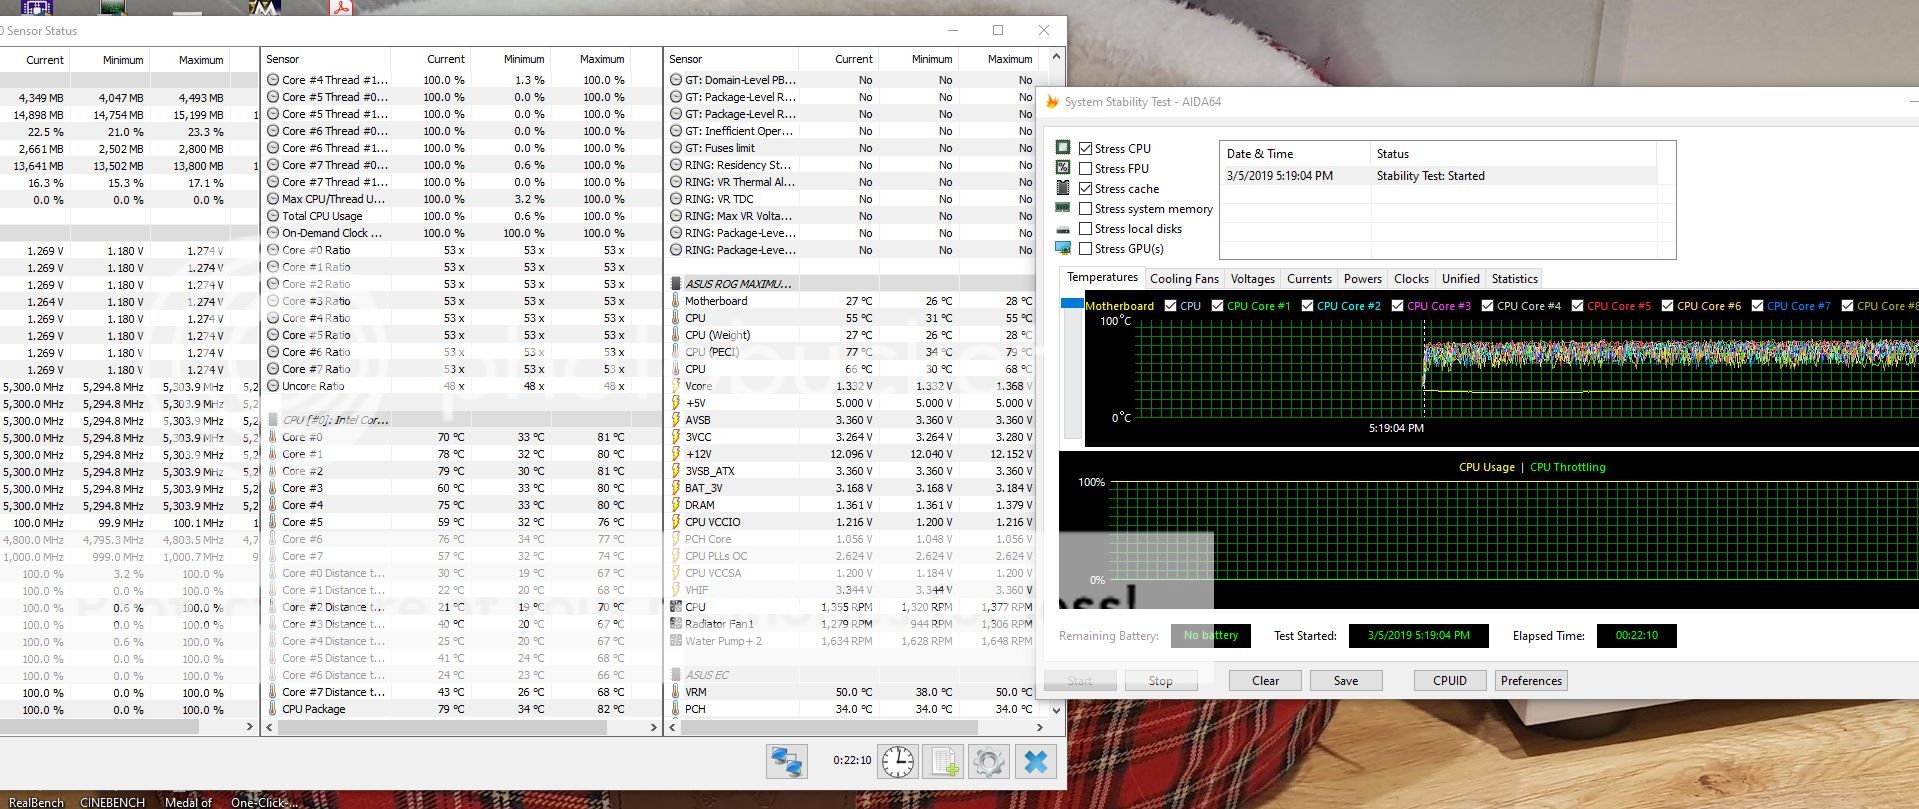
Task: Open HWiNFO sensor settings gear
Action: pyautogui.click(x=989, y=762)
